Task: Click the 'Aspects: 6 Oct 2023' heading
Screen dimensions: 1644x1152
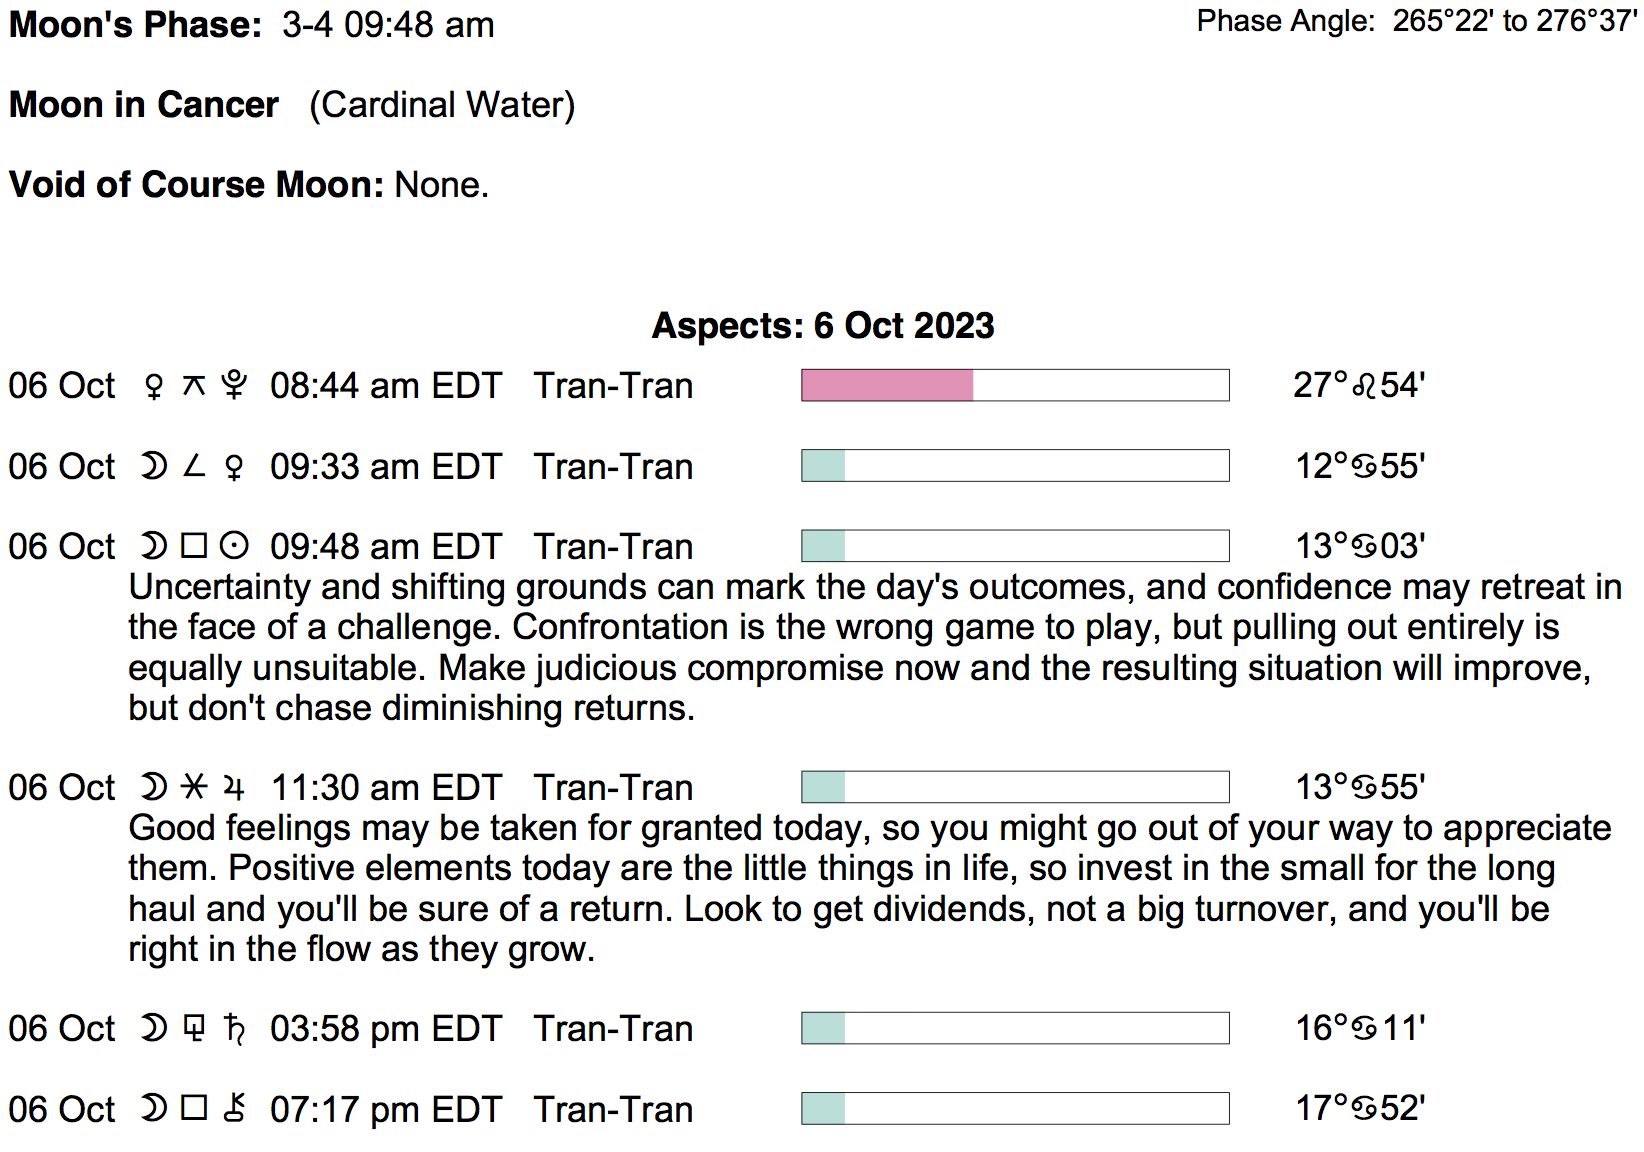Action: [822, 326]
